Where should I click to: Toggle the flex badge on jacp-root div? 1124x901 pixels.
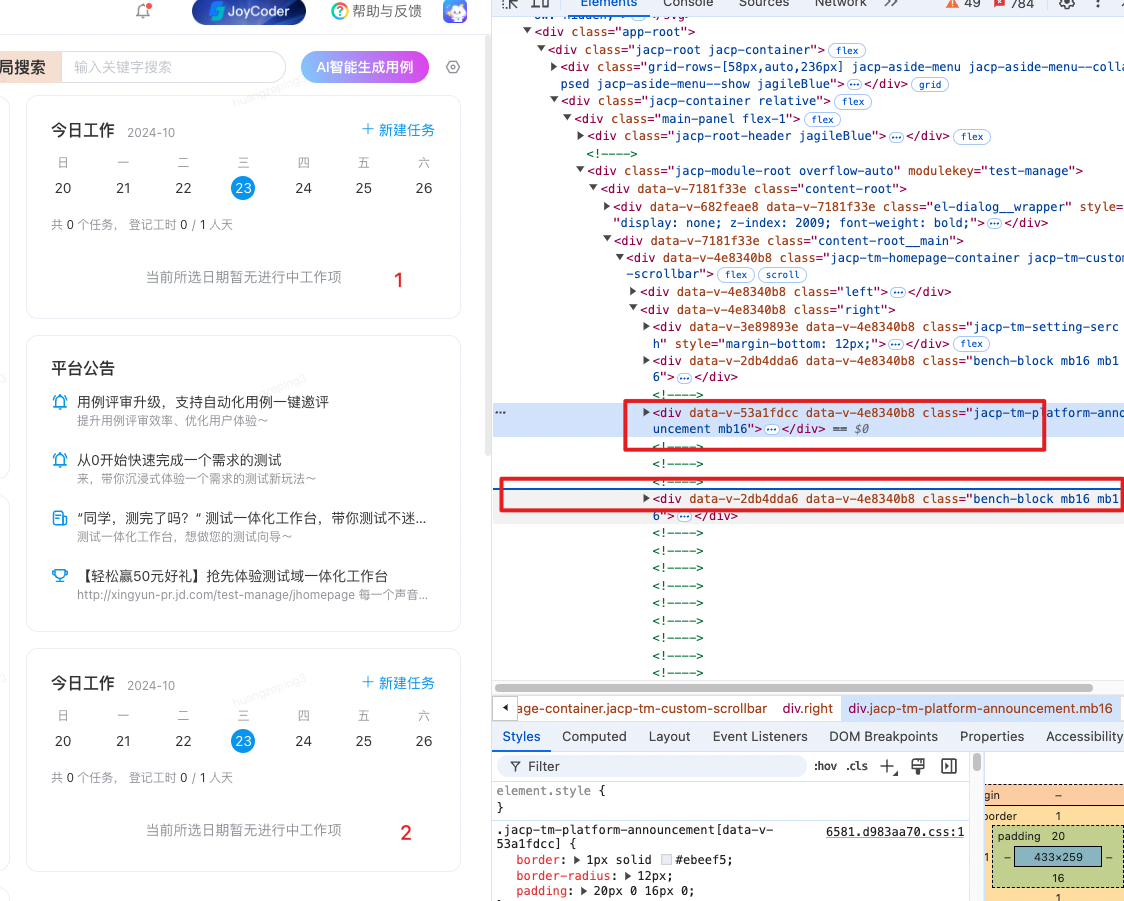tap(848, 50)
